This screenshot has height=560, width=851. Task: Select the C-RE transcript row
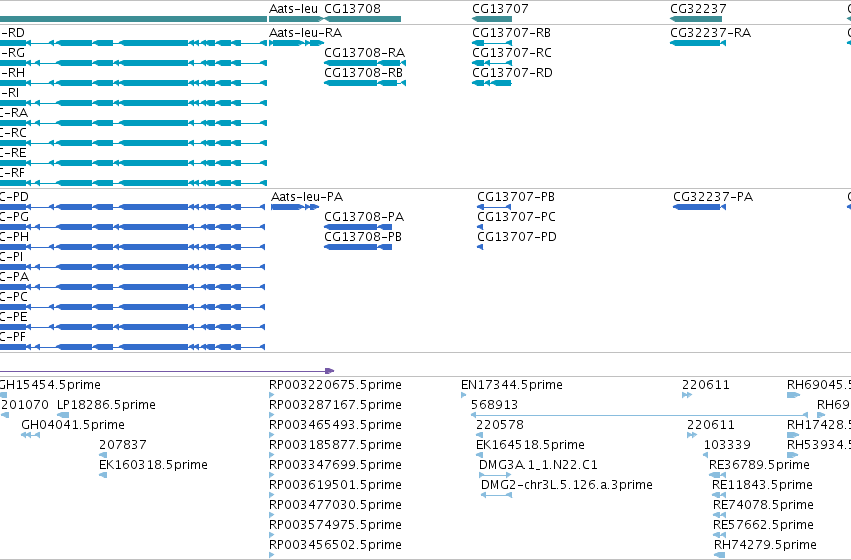pyautogui.click(x=133, y=163)
